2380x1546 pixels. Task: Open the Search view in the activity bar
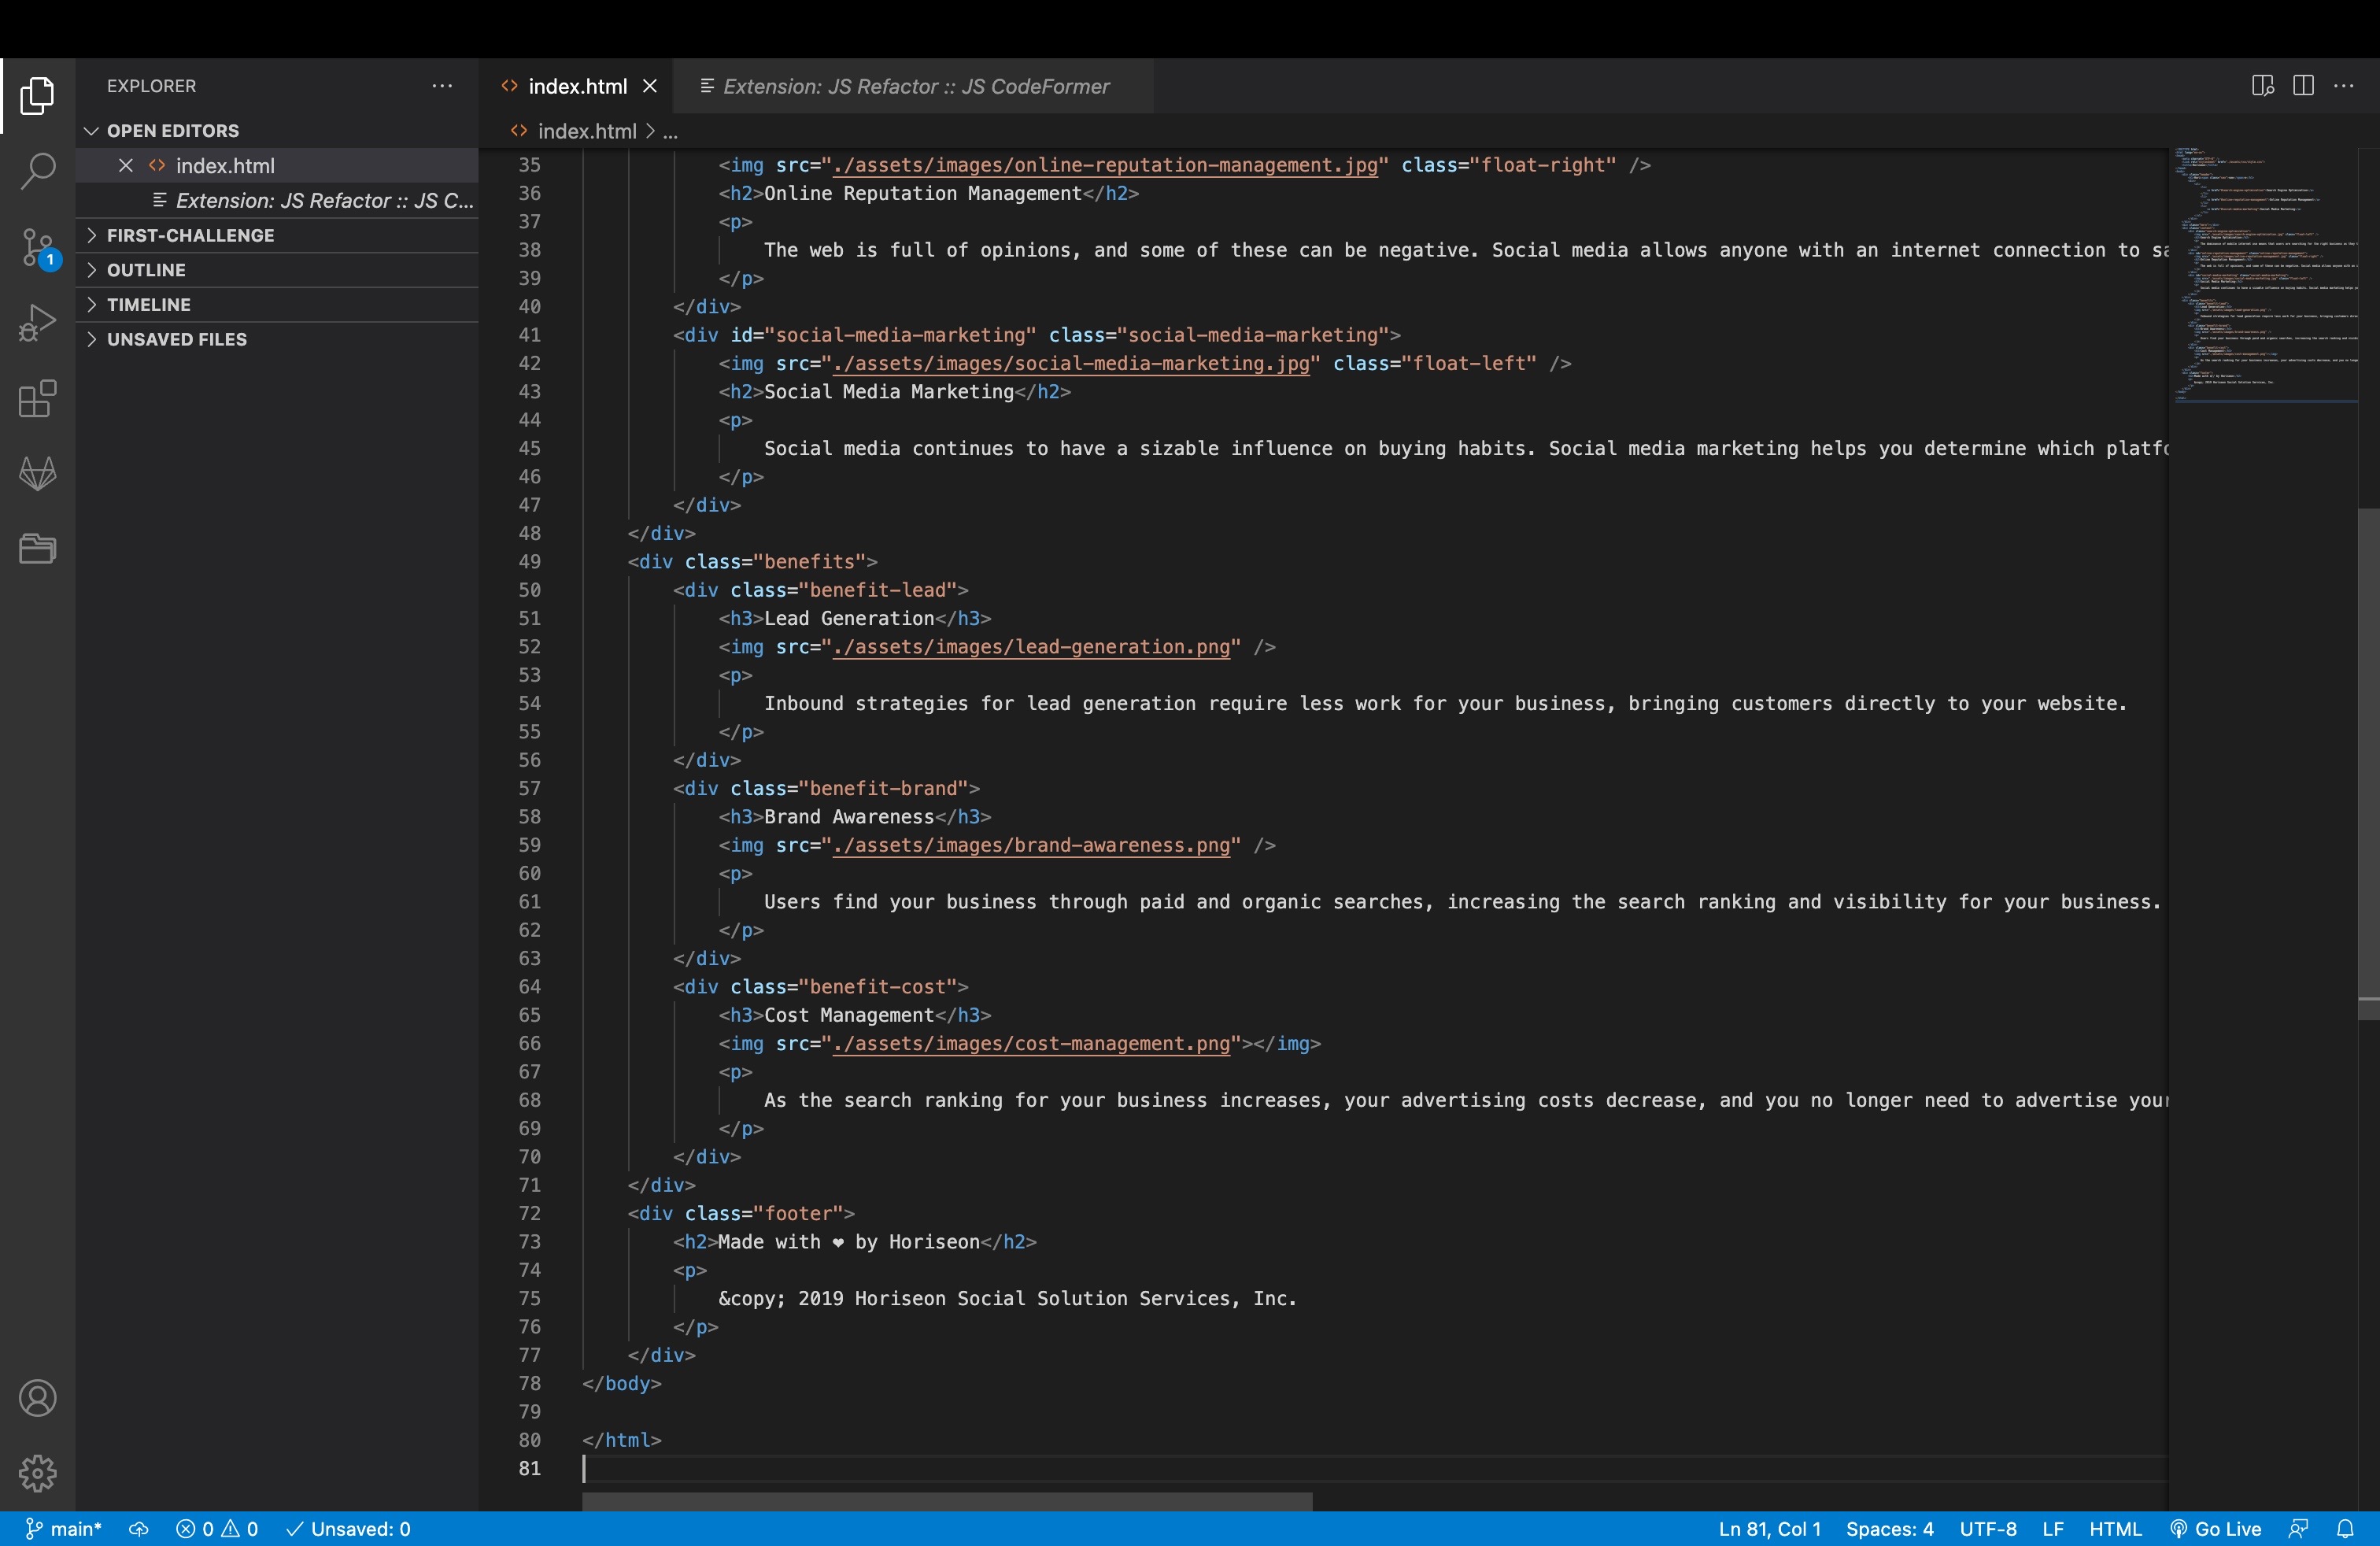pos(37,171)
